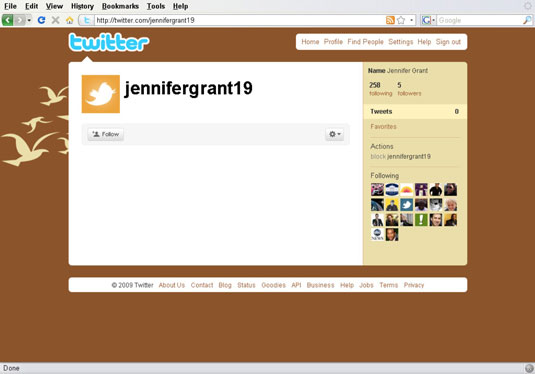
Task: Open the View menu
Action: coord(54,6)
